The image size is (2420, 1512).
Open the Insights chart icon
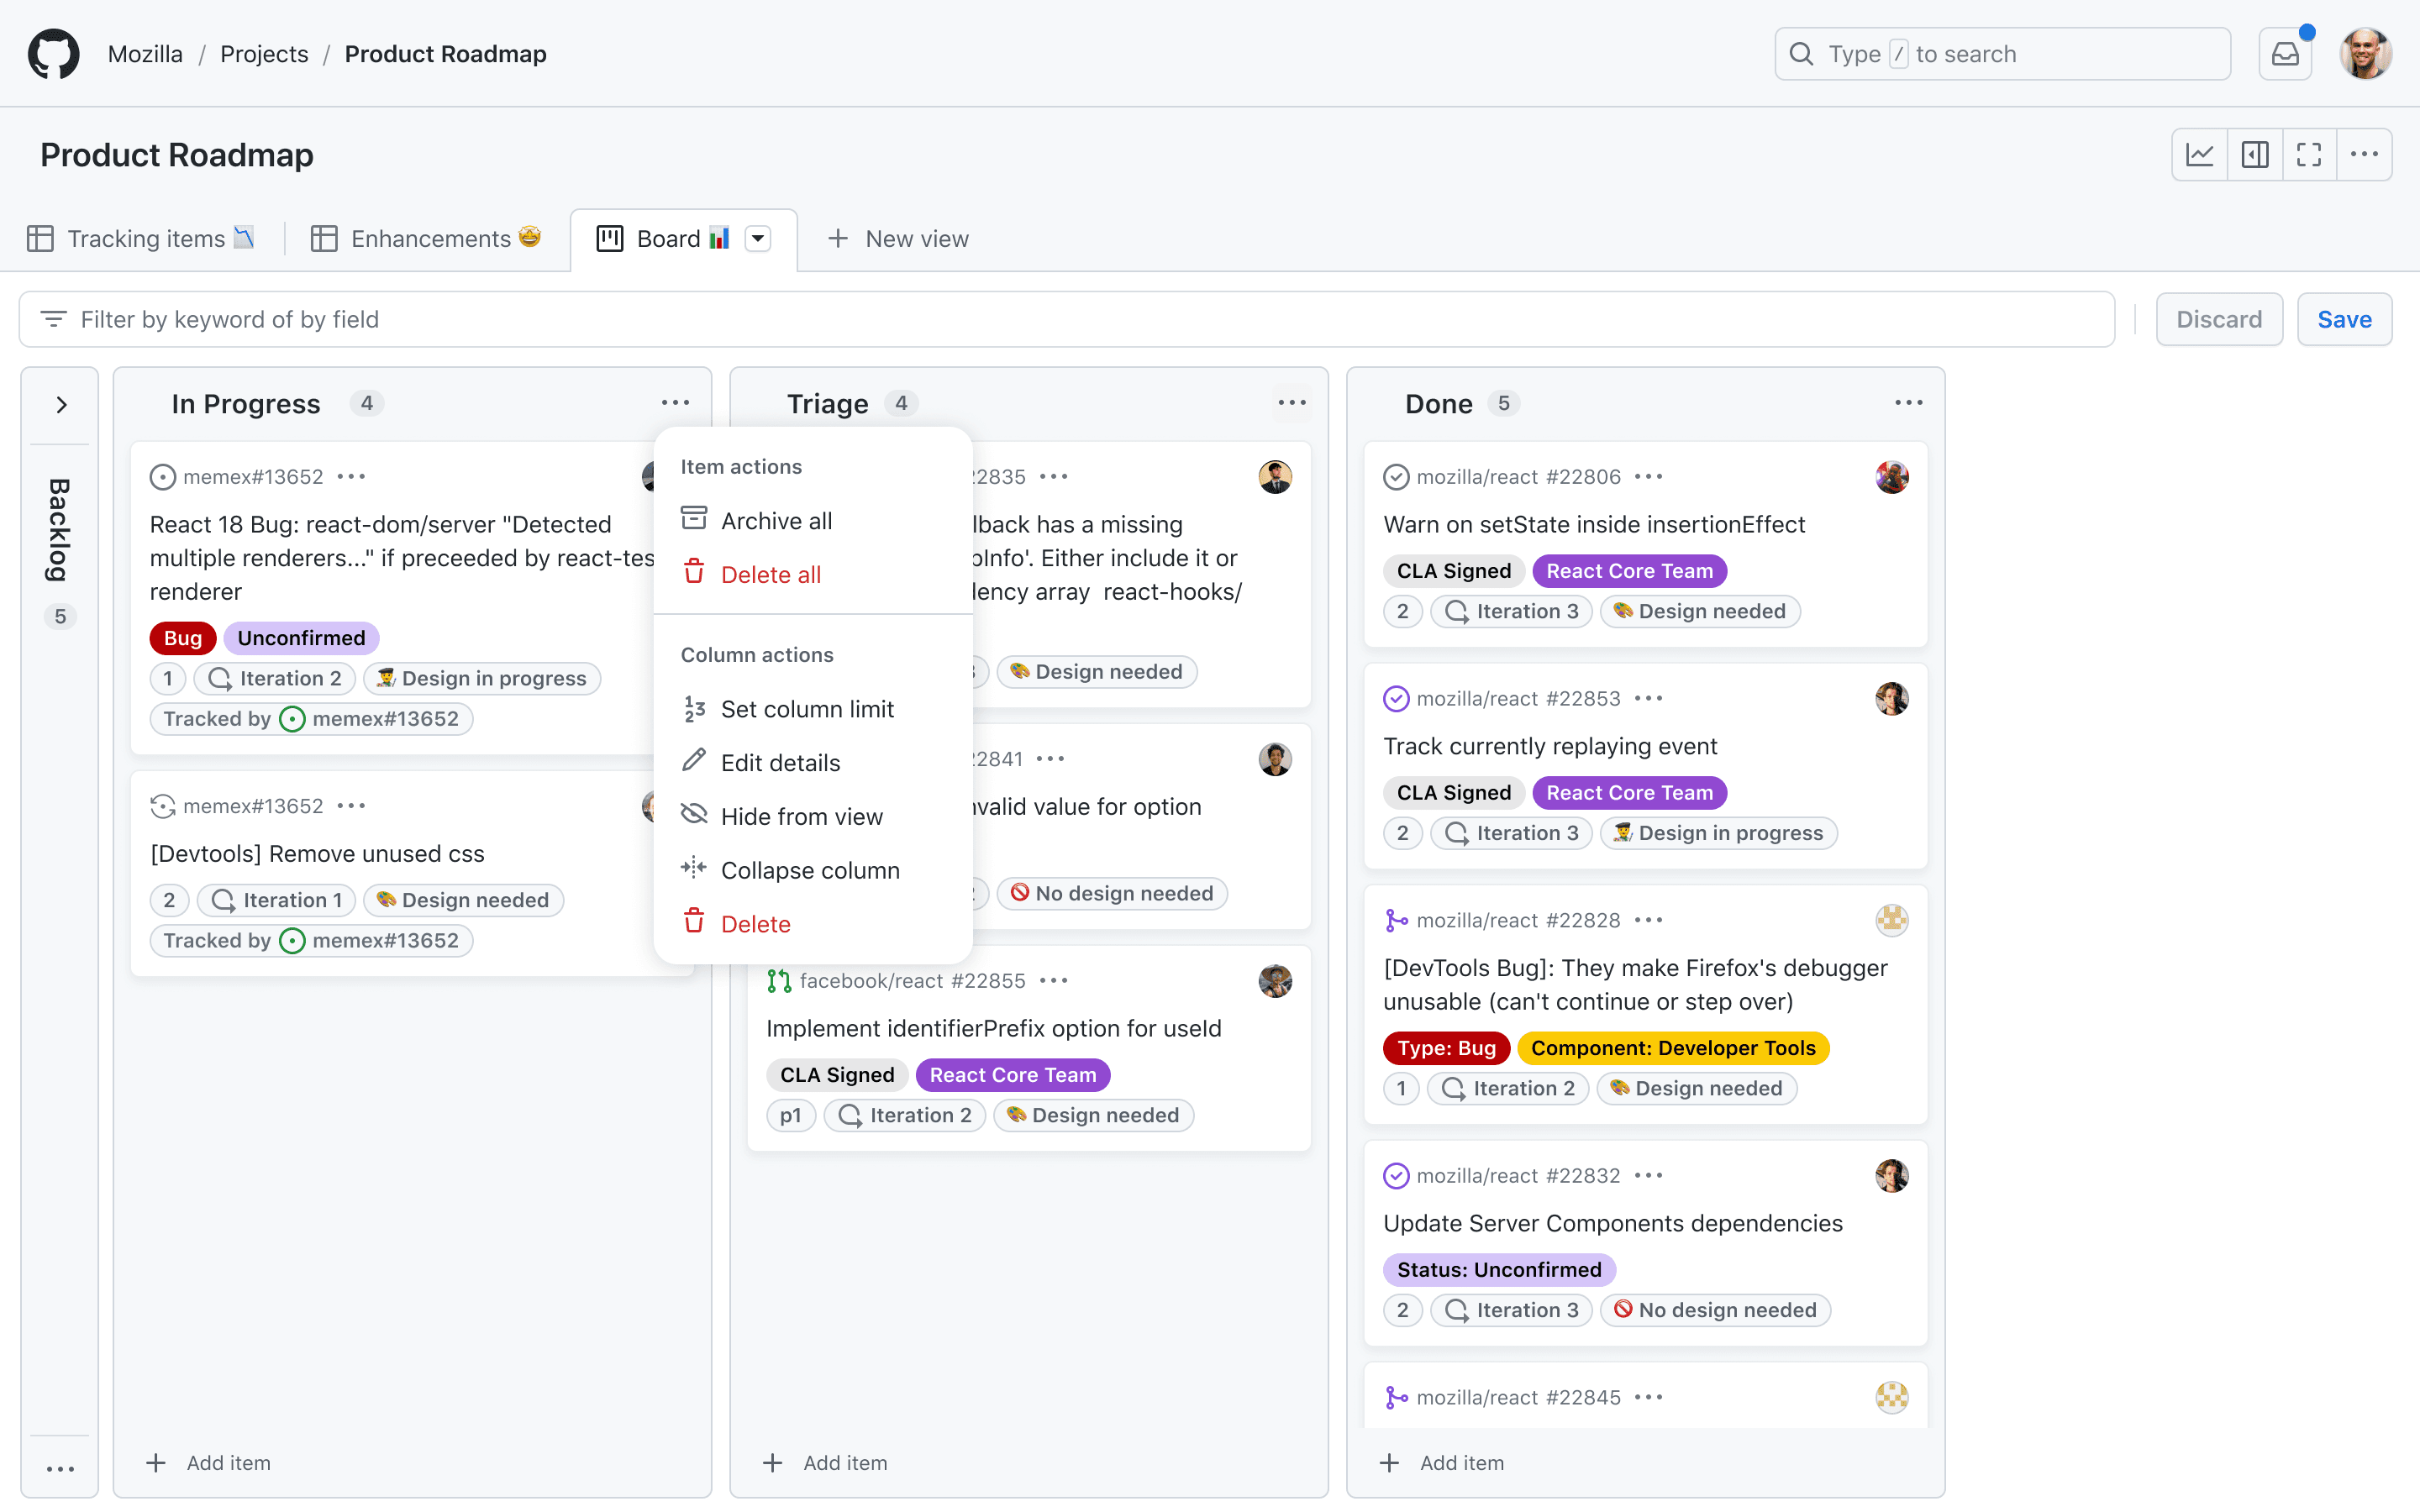pos(2200,154)
